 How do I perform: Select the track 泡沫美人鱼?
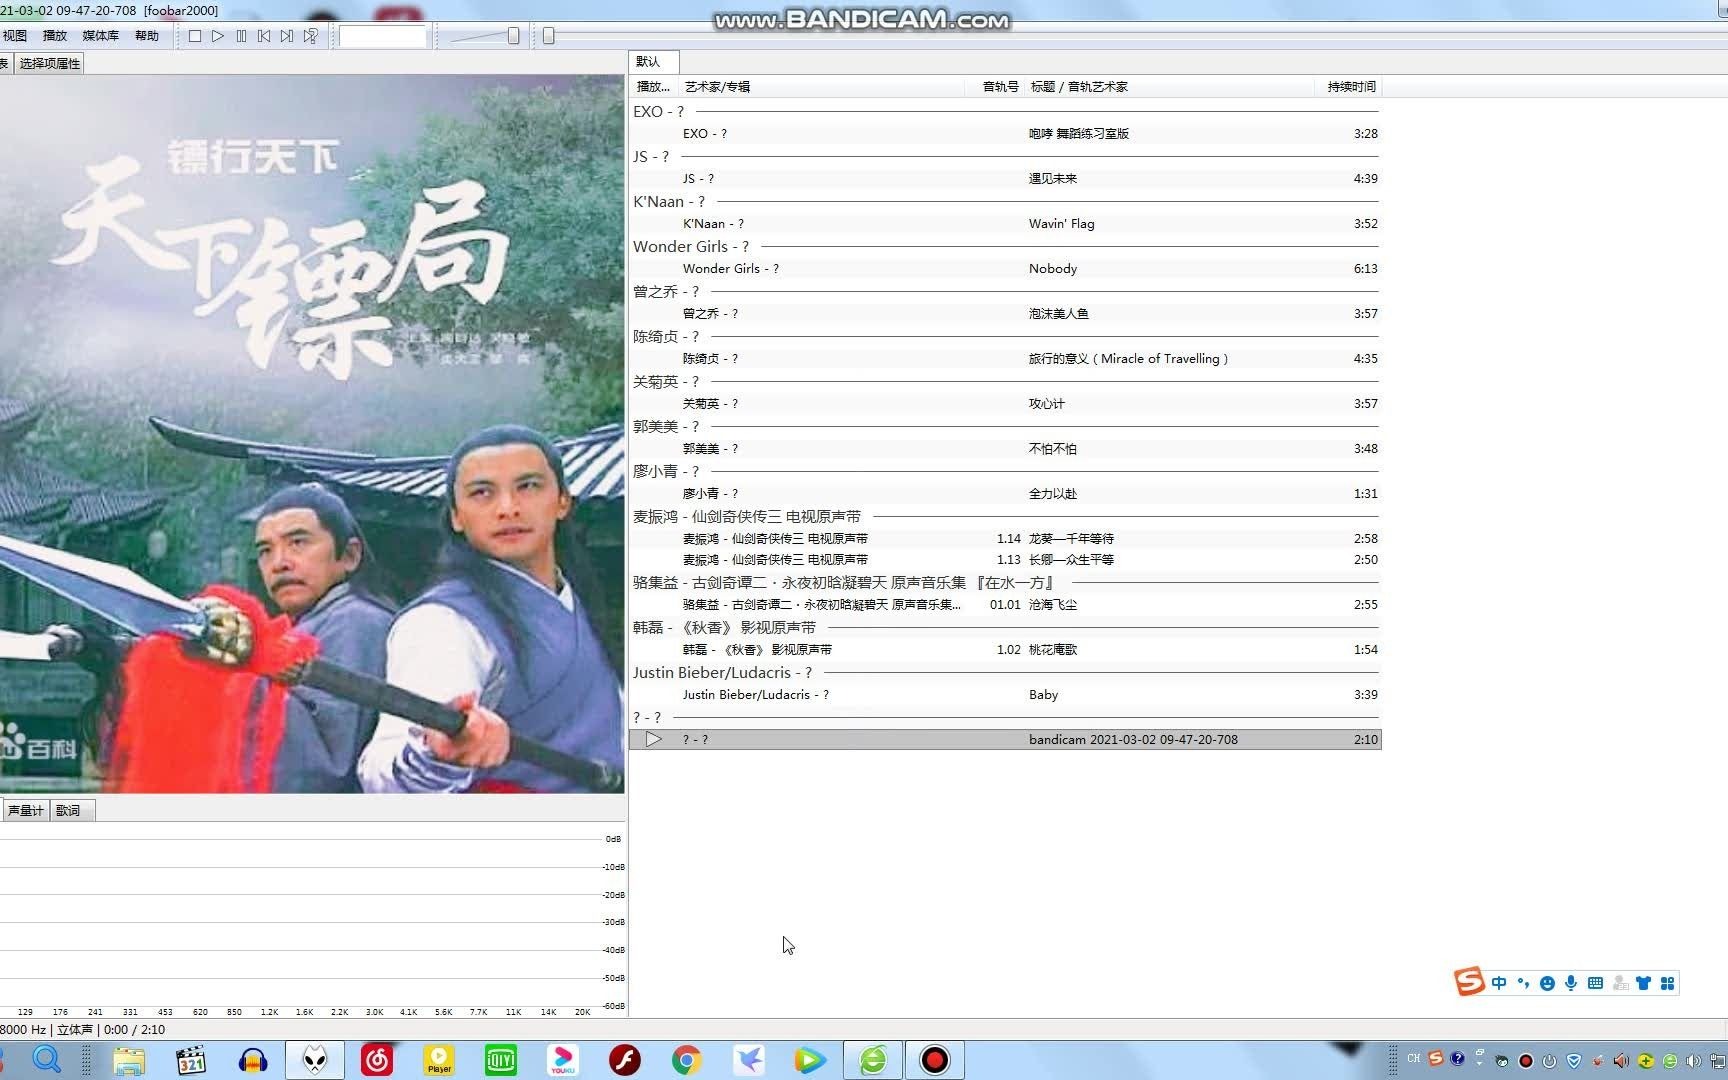tap(1005, 313)
